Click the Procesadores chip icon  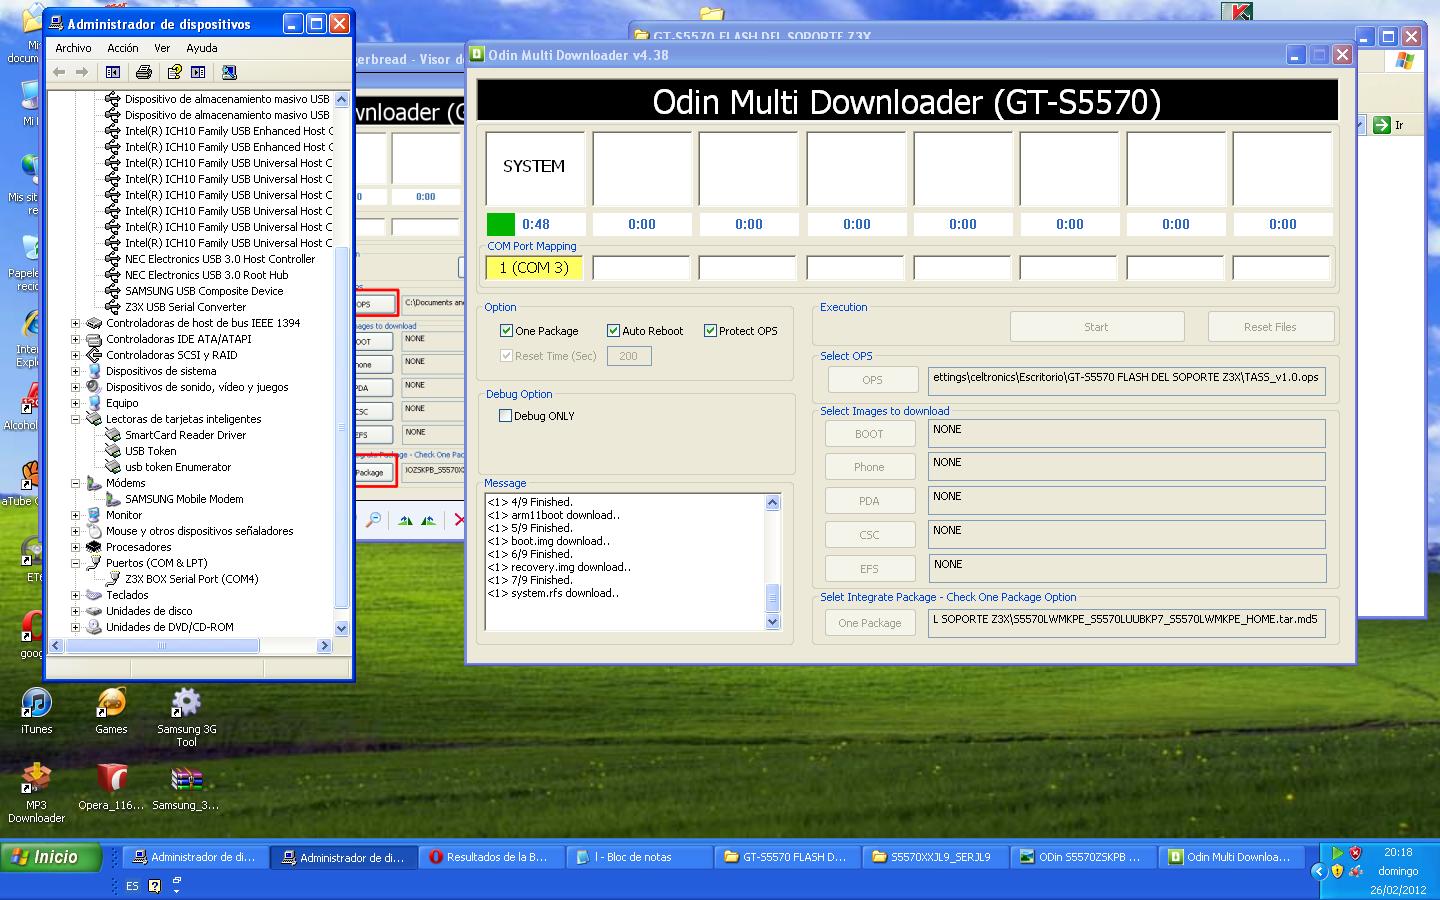click(94, 547)
